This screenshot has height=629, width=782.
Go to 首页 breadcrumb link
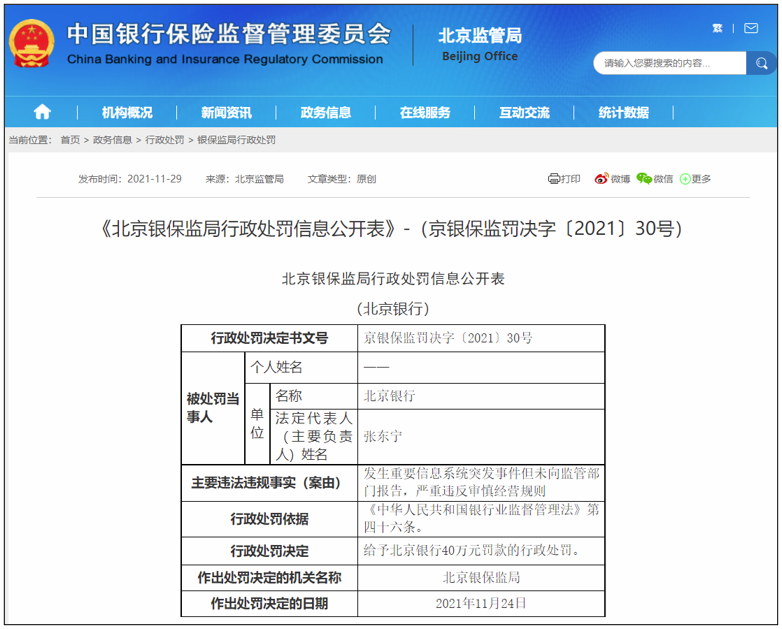coord(70,140)
